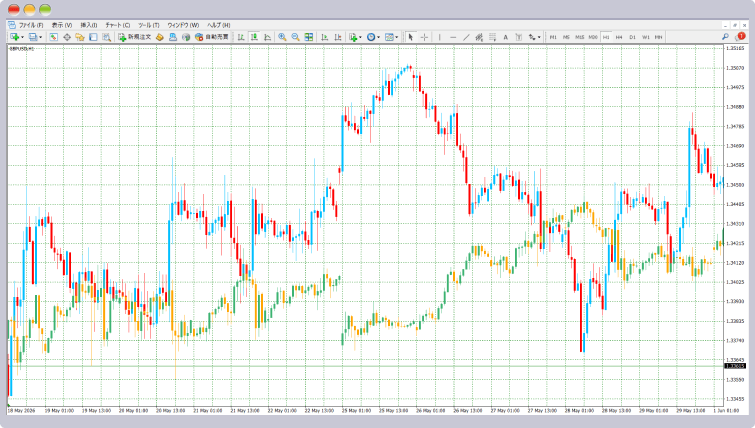Viewport: 755px width, 428px height.
Task: Open the ウィンドウ (W) menu
Action: (183, 25)
